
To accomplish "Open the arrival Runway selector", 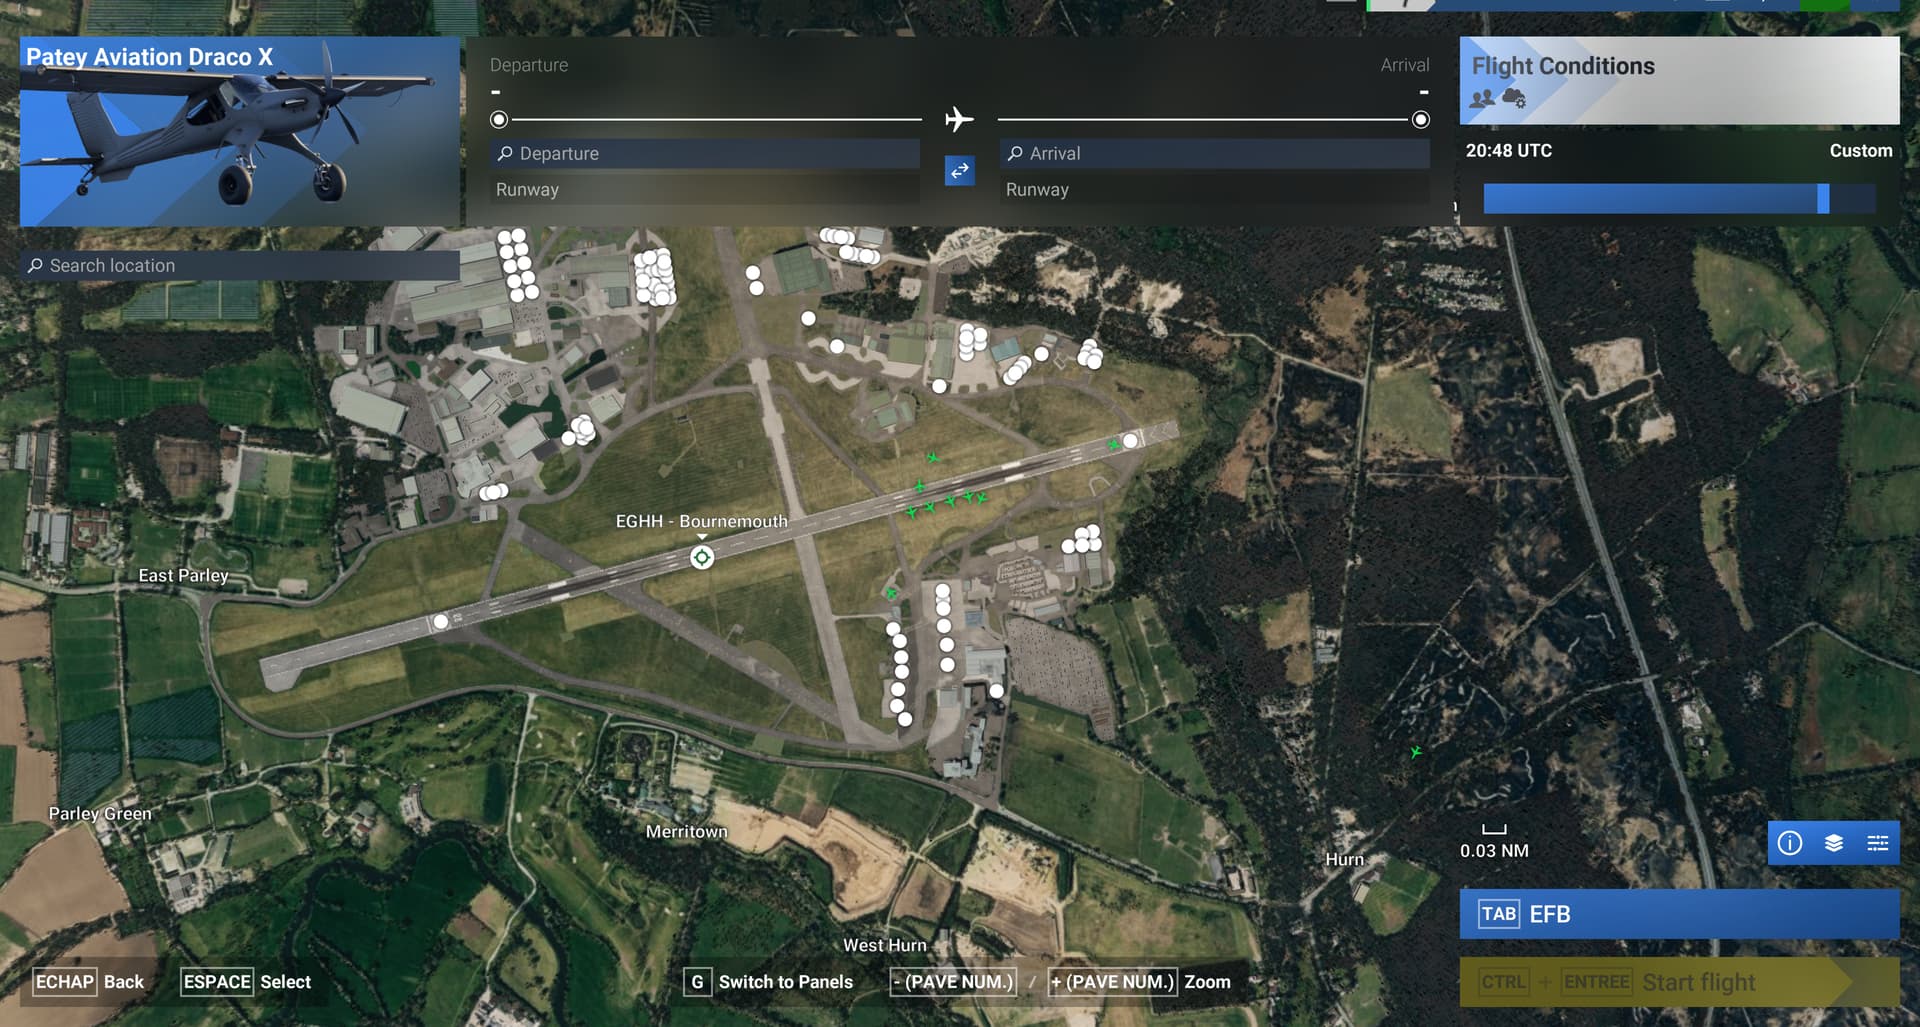I will 1214,189.
